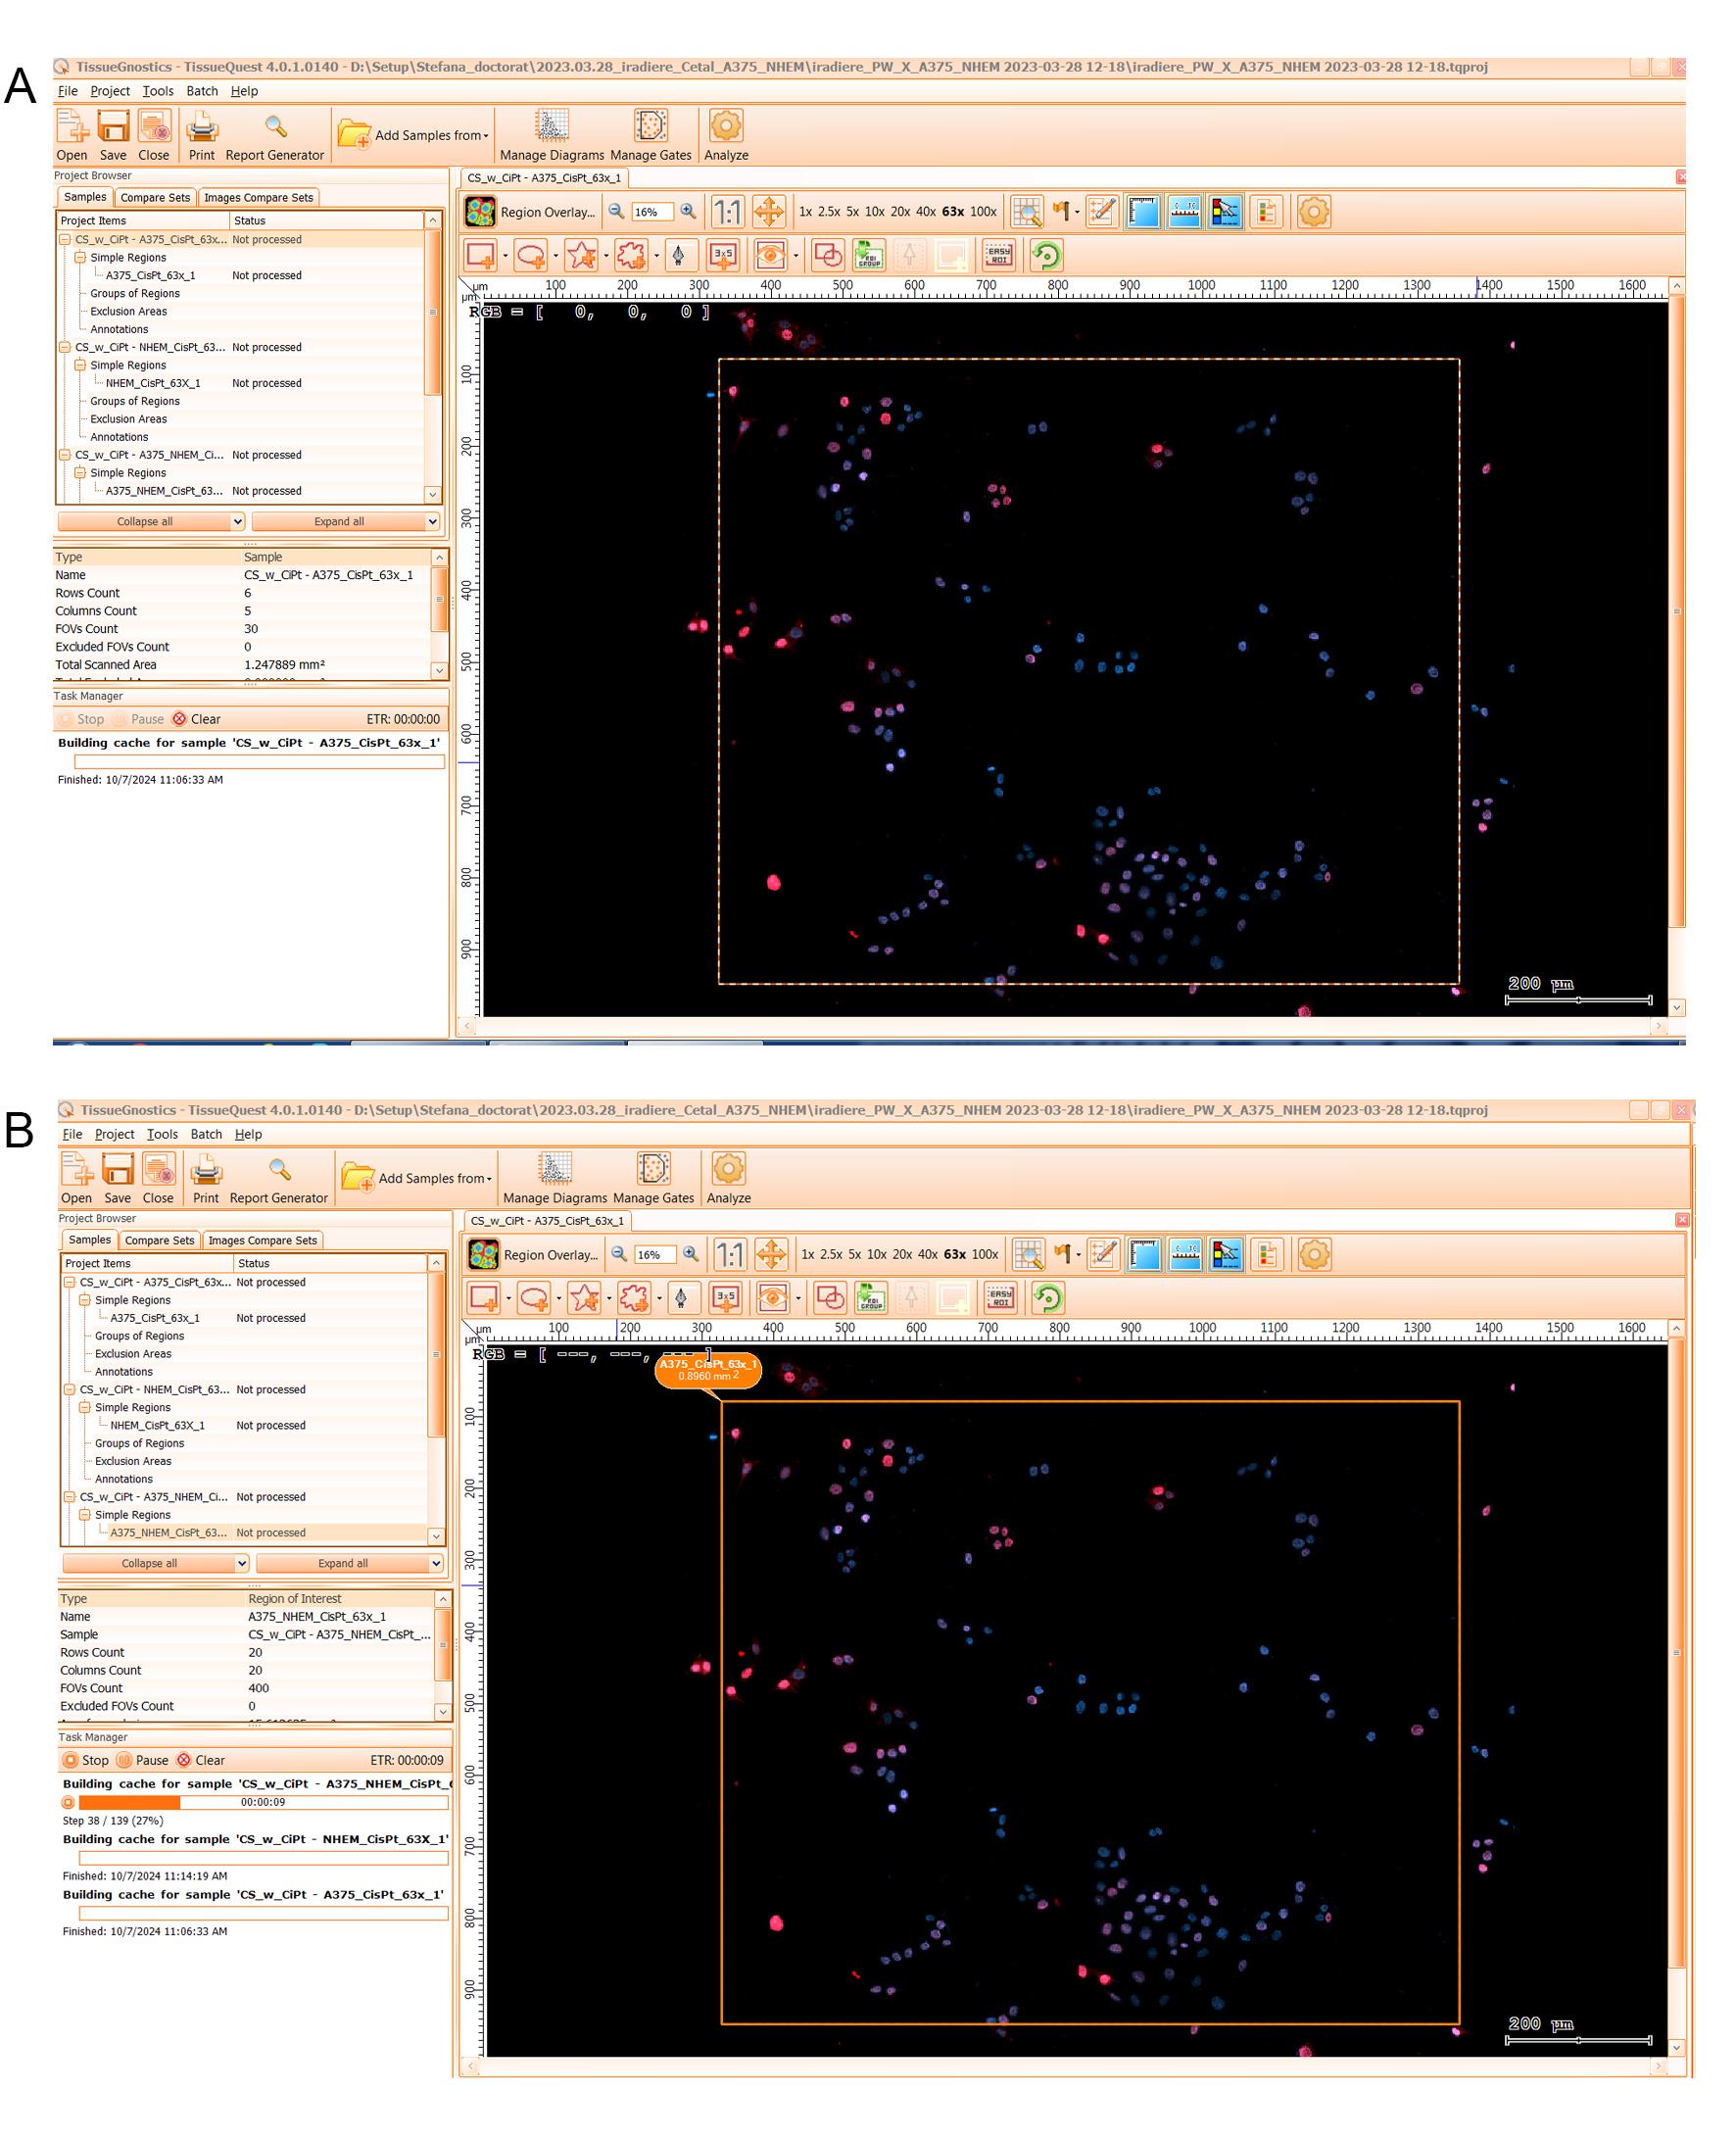The width and height of the screenshot is (1736, 2141).
Task: Select the star polygon region tool in panel A
Action: (x=581, y=255)
